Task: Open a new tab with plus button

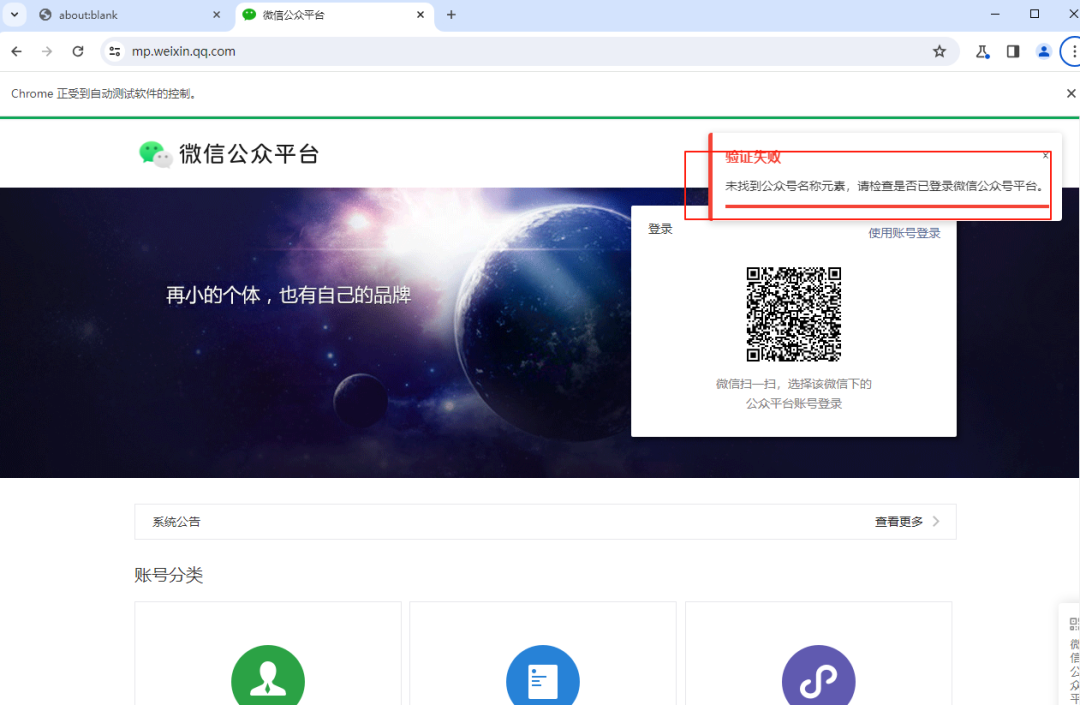Action: click(x=451, y=14)
